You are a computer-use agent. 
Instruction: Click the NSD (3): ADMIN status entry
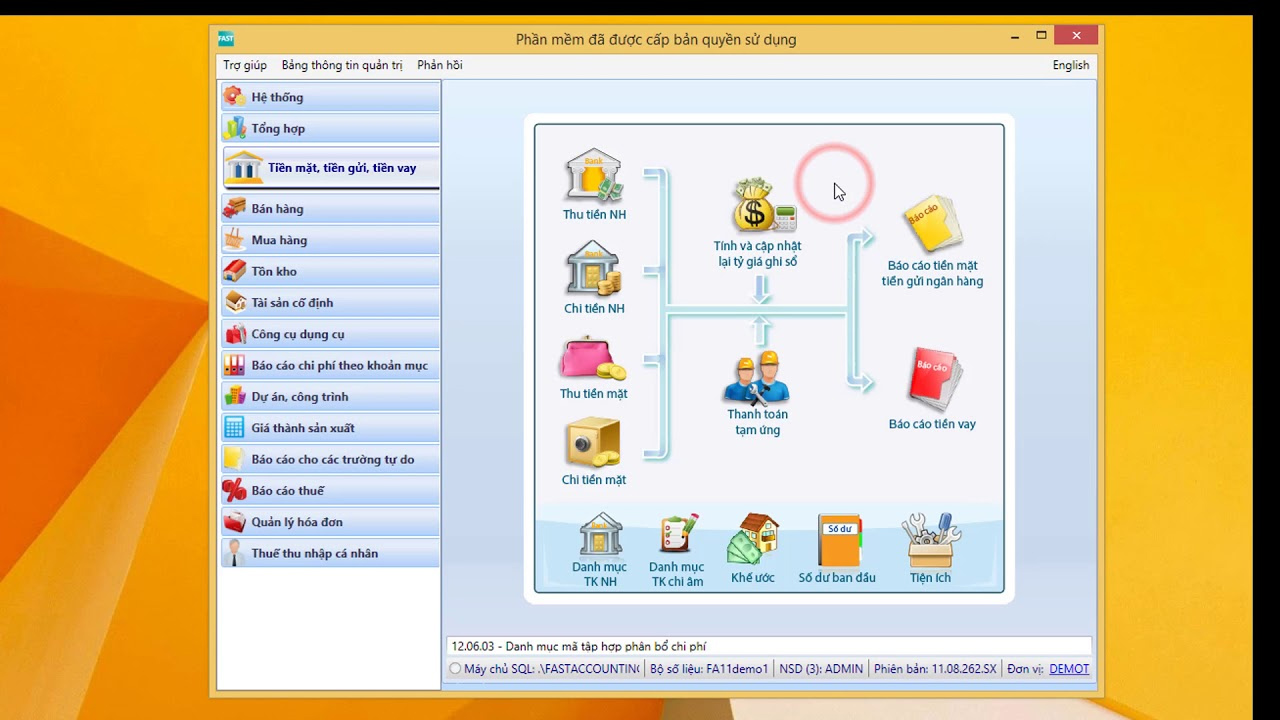821,669
